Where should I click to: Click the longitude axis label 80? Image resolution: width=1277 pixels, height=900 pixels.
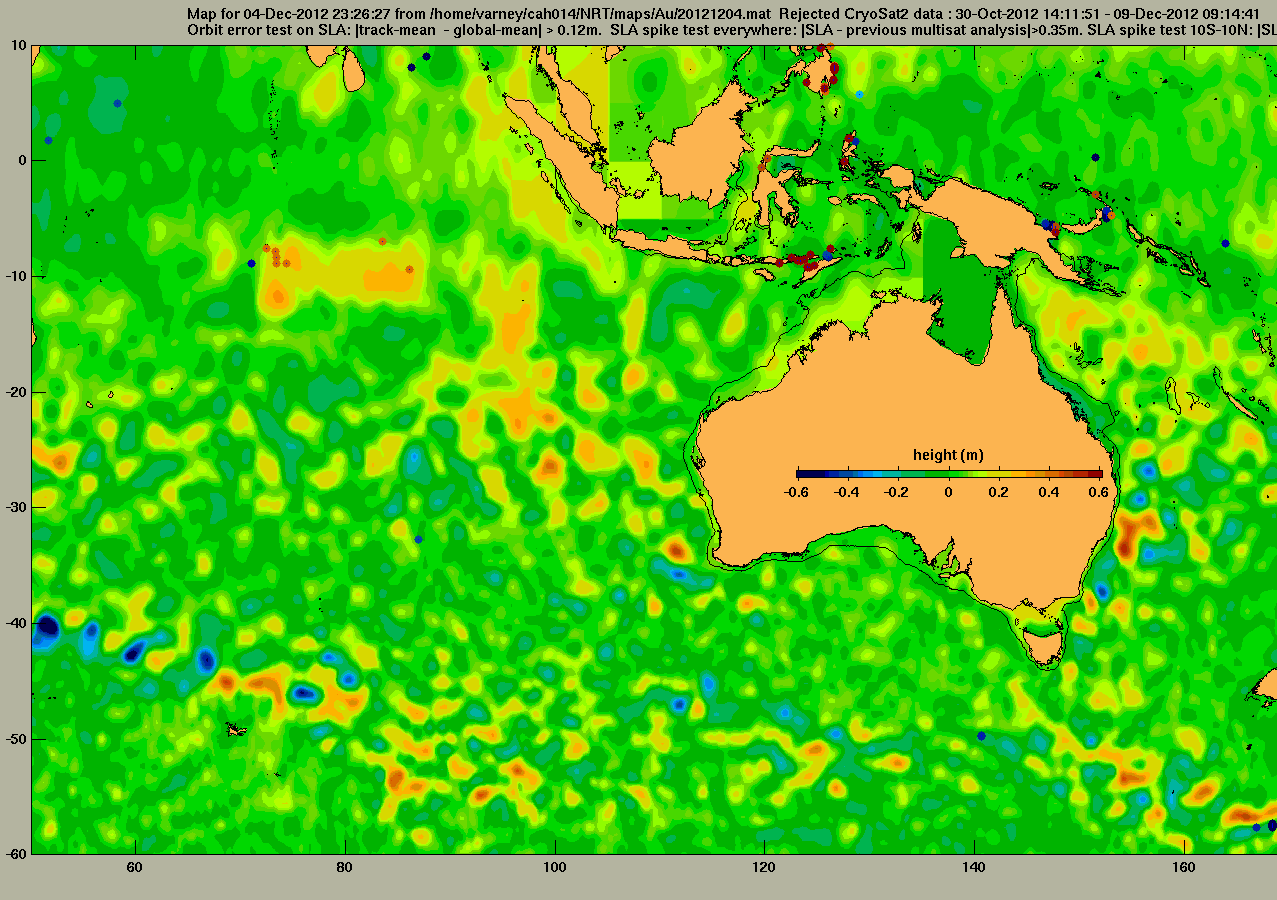click(x=344, y=868)
